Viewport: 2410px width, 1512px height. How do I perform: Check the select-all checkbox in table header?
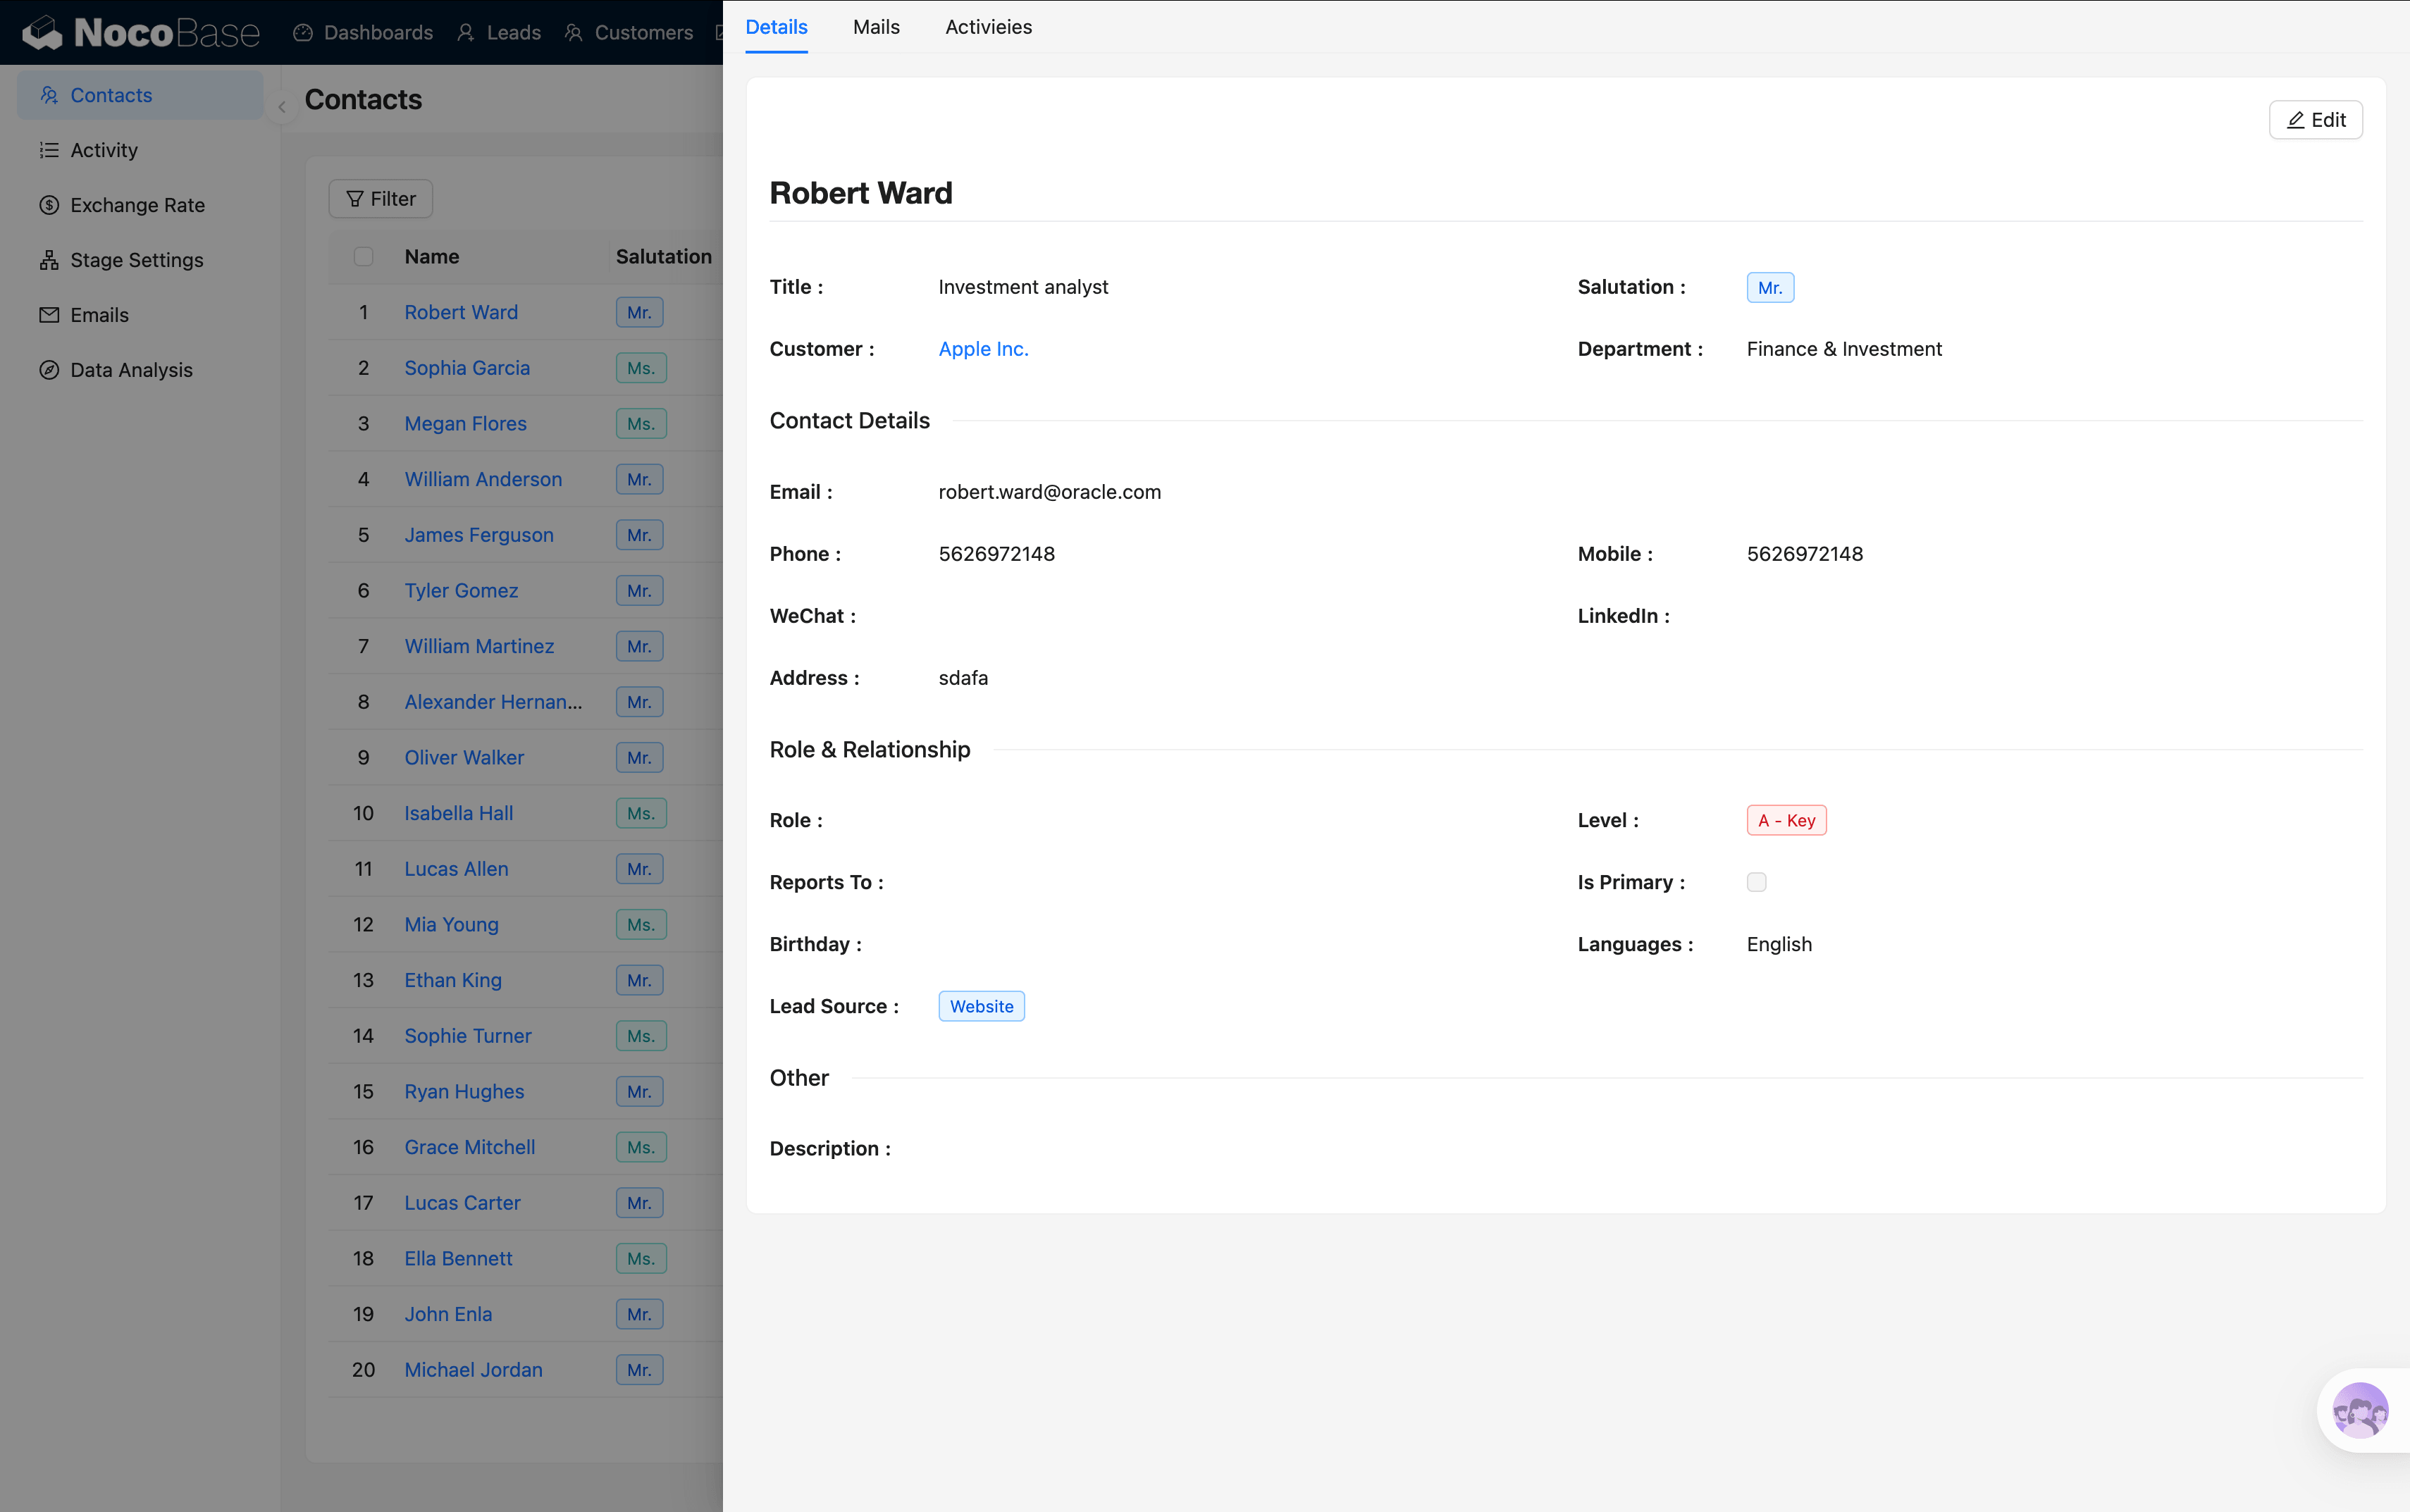click(363, 257)
